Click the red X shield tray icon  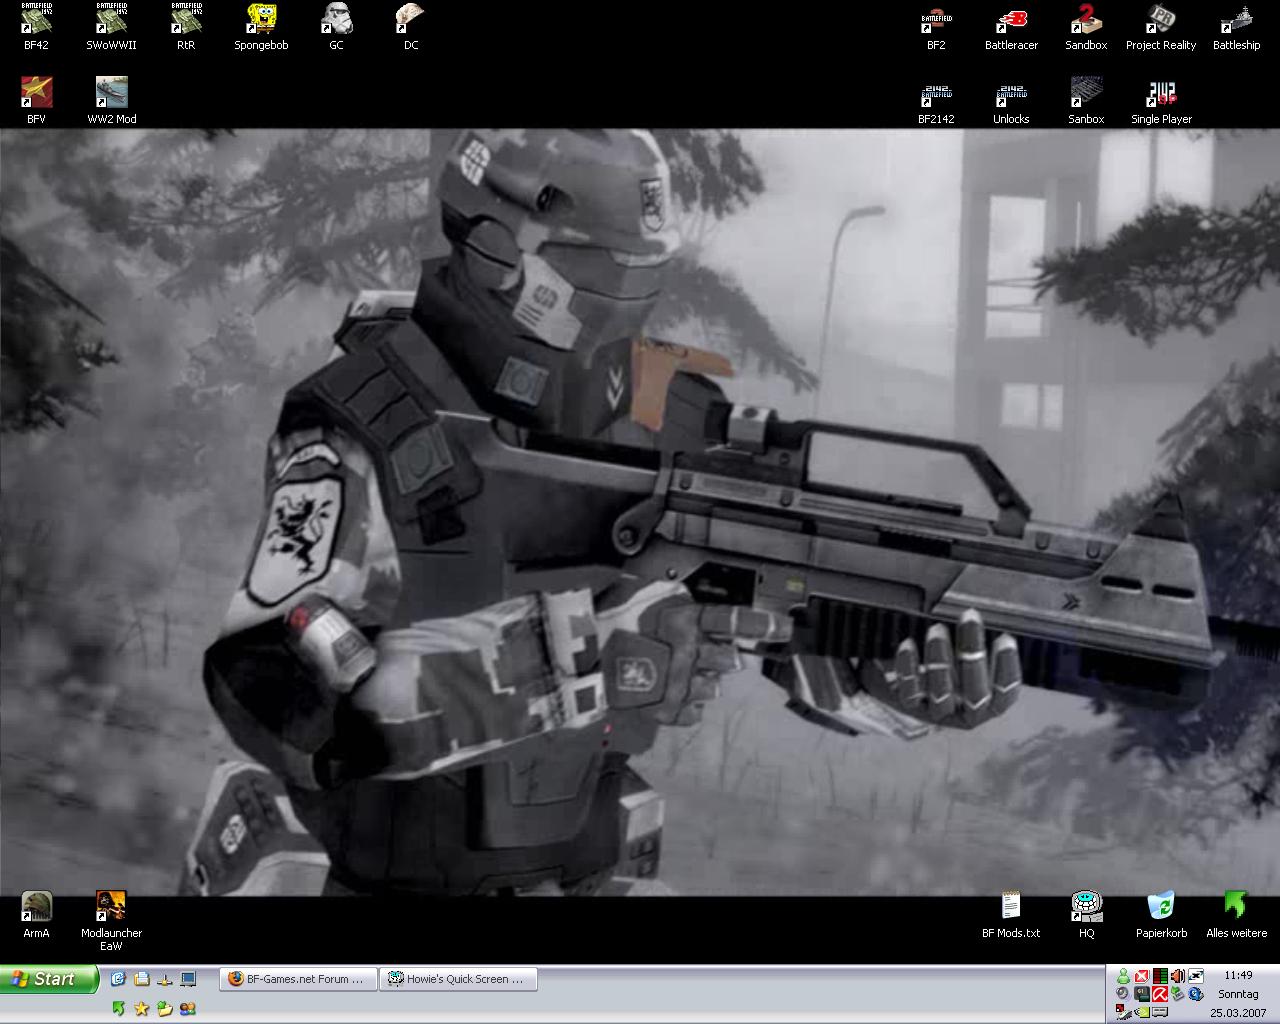click(x=1141, y=976)
